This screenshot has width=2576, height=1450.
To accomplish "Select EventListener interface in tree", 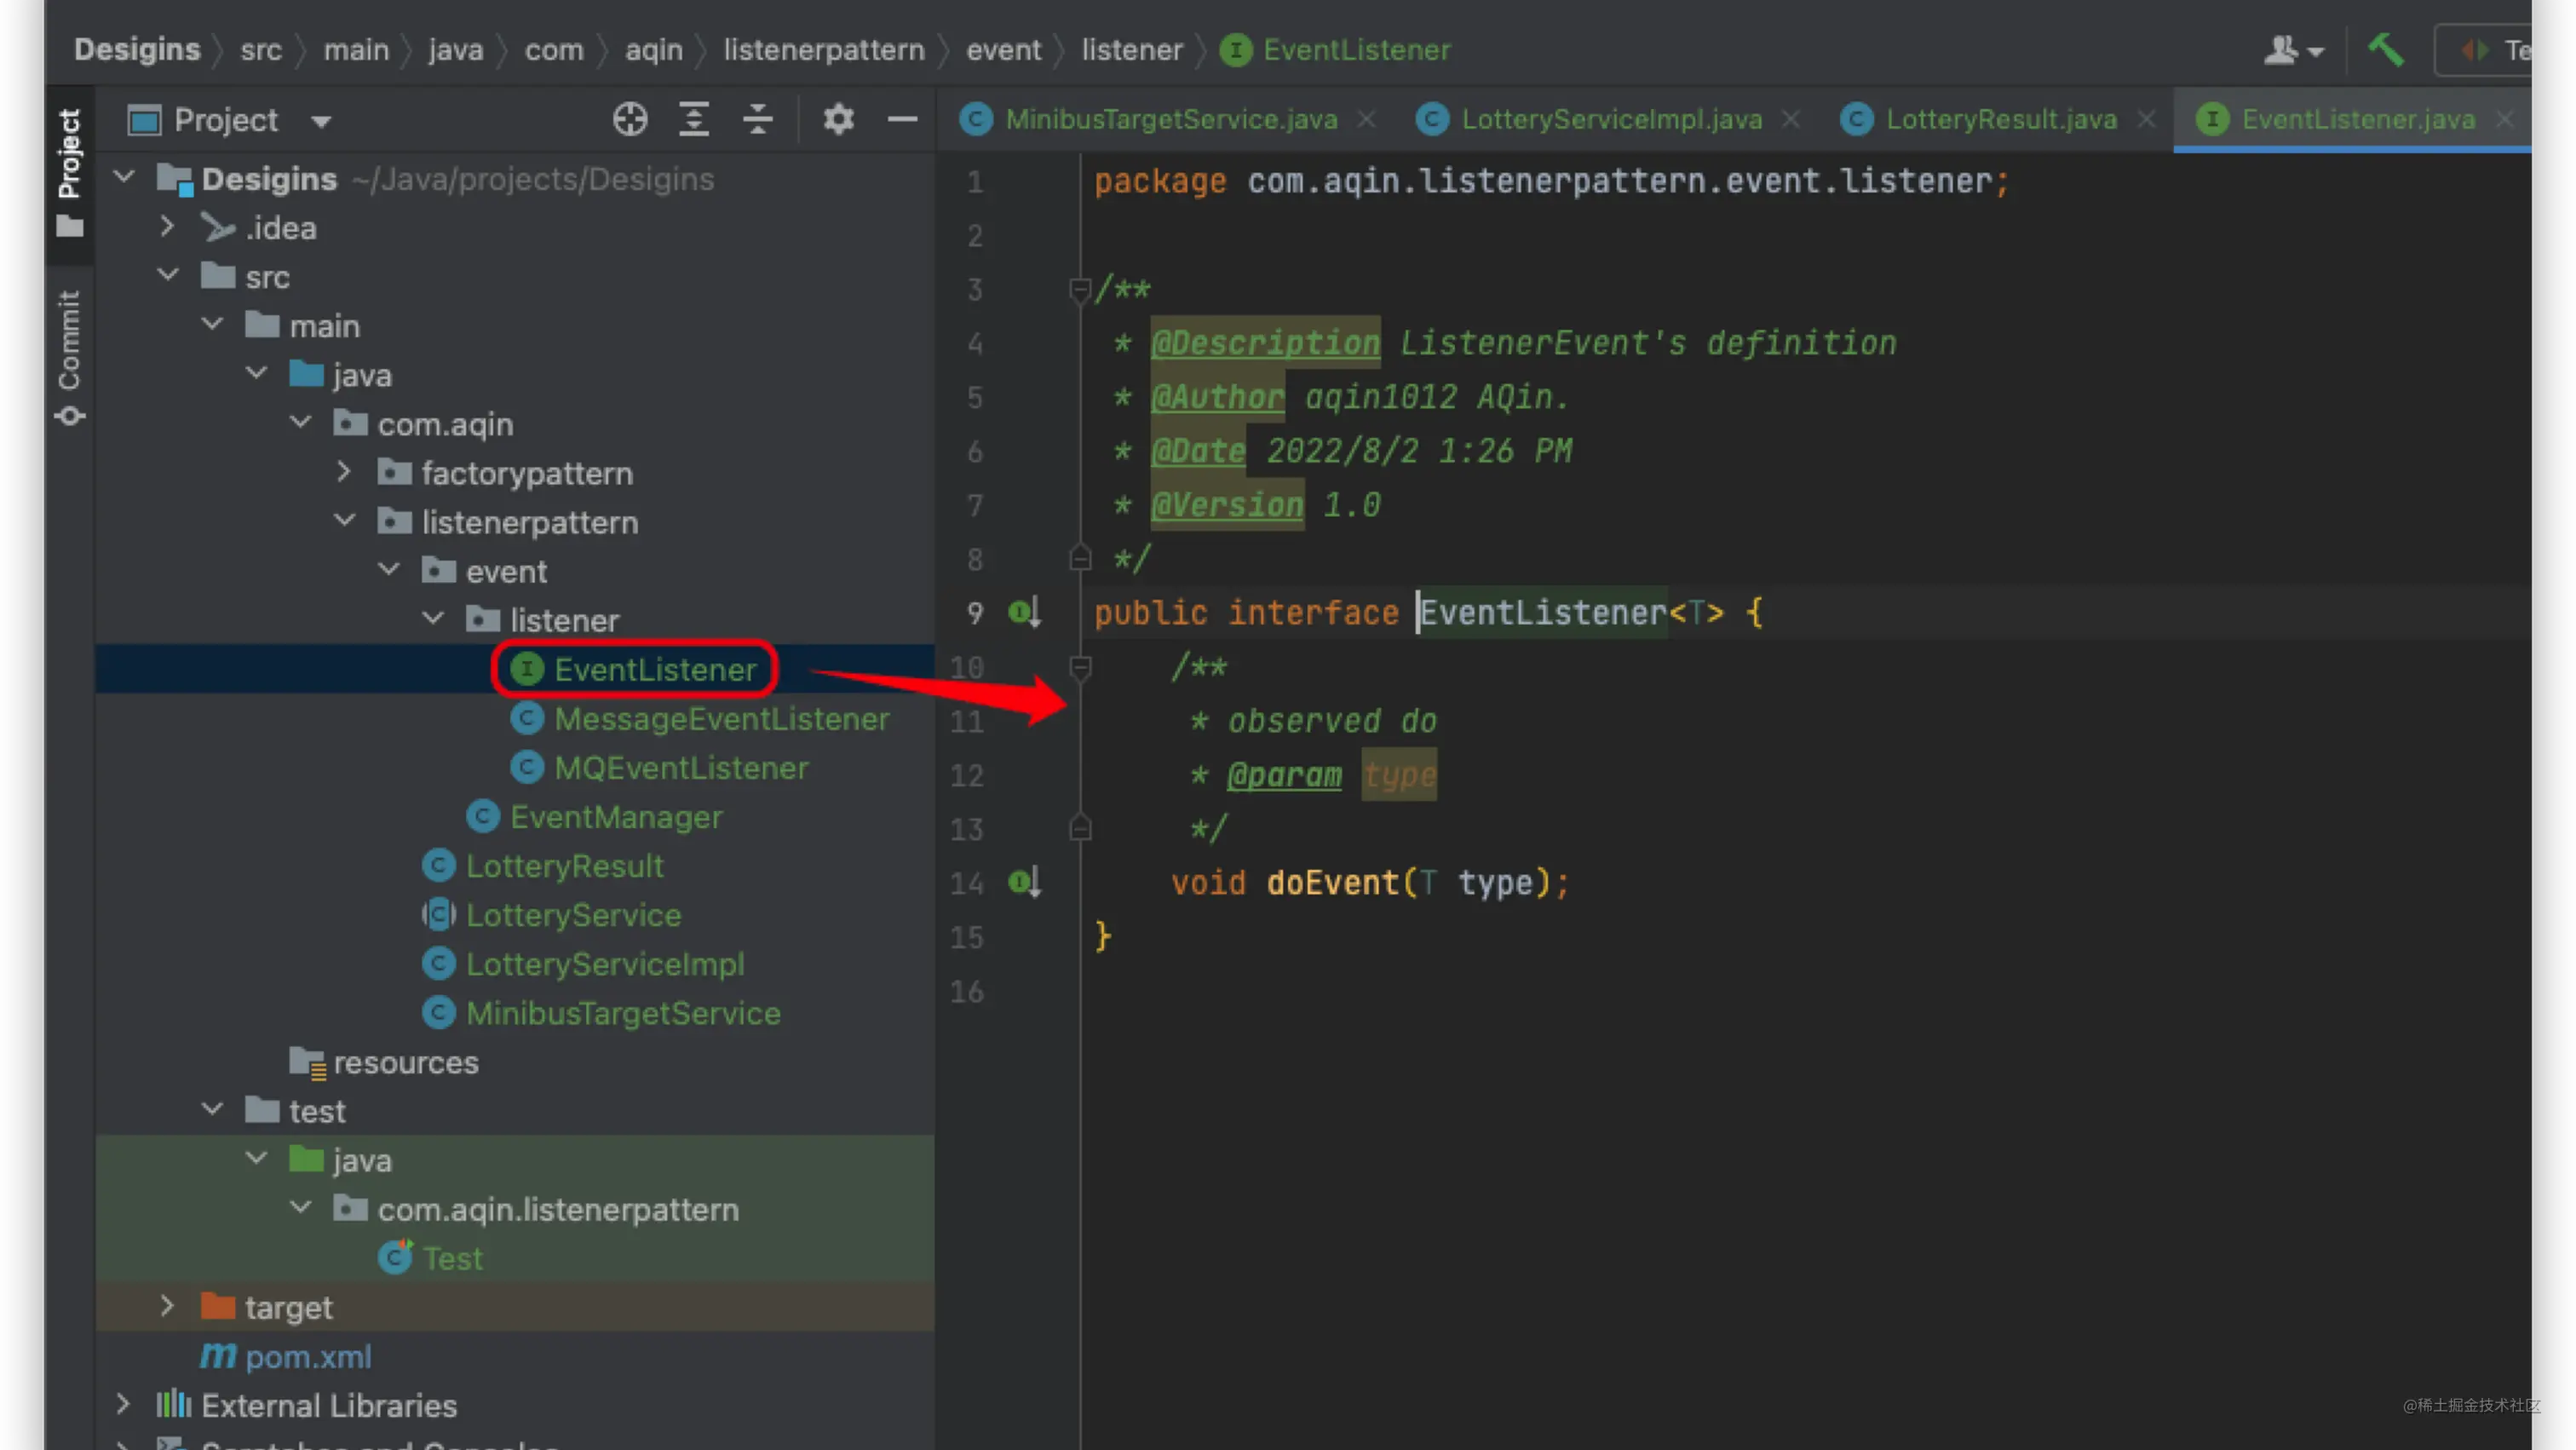I will [x=654, y=669].
